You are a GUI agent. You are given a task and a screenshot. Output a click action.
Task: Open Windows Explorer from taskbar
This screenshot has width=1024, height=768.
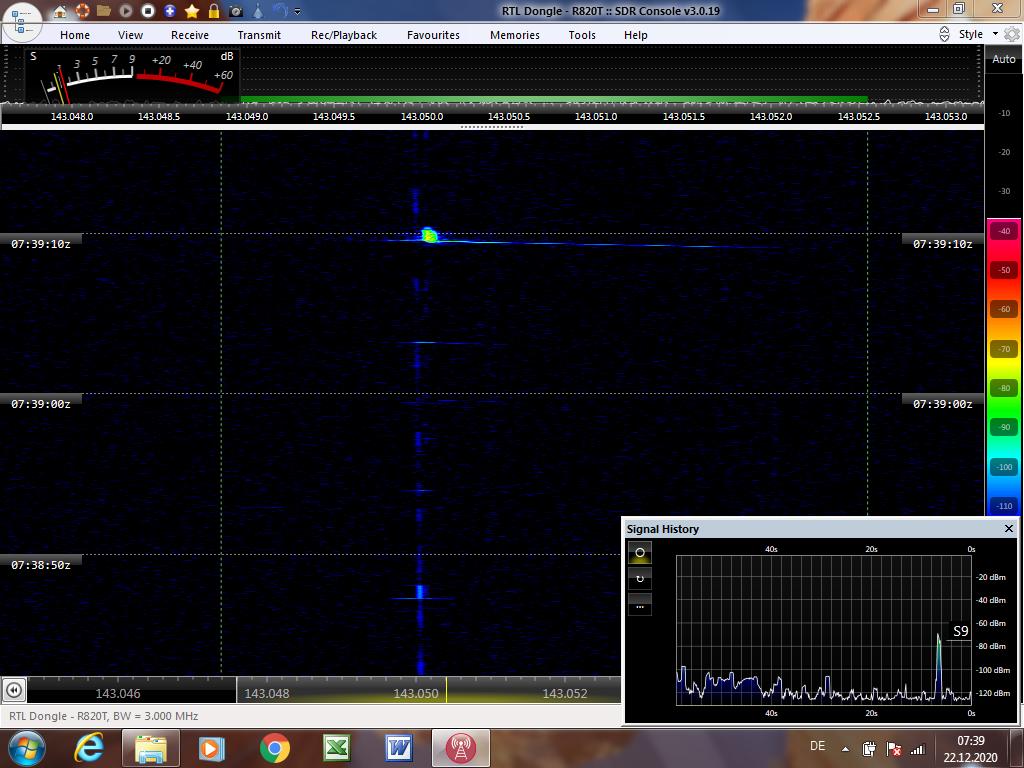coord(150,748)
